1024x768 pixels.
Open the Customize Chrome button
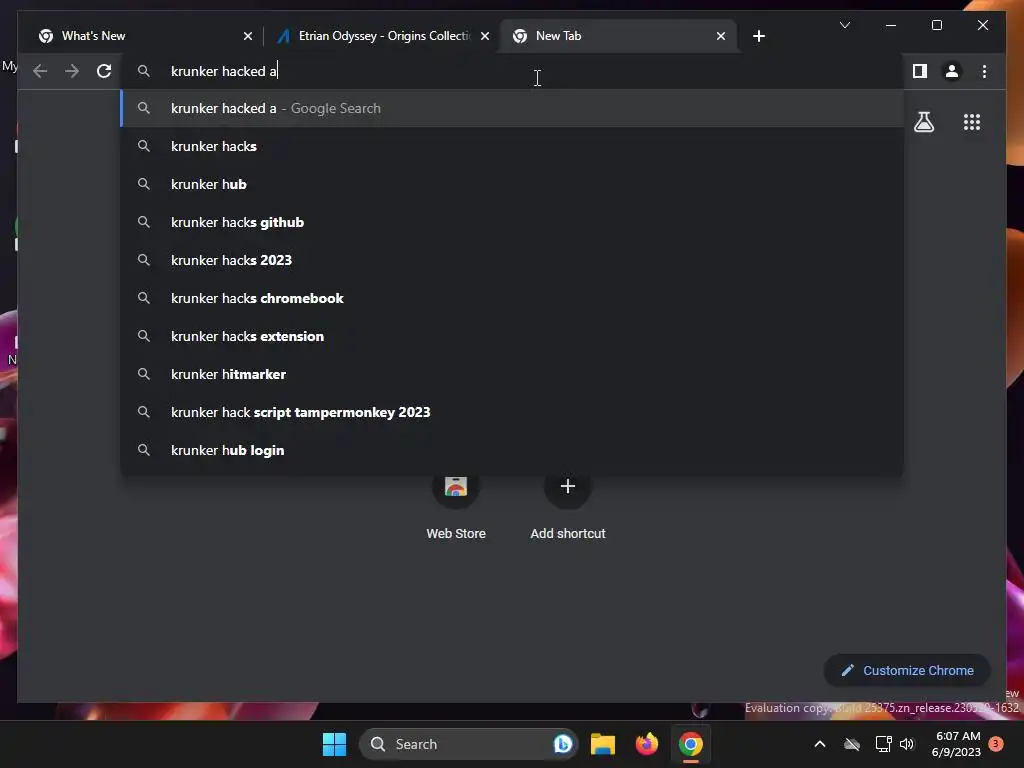(x=907, y=671)
